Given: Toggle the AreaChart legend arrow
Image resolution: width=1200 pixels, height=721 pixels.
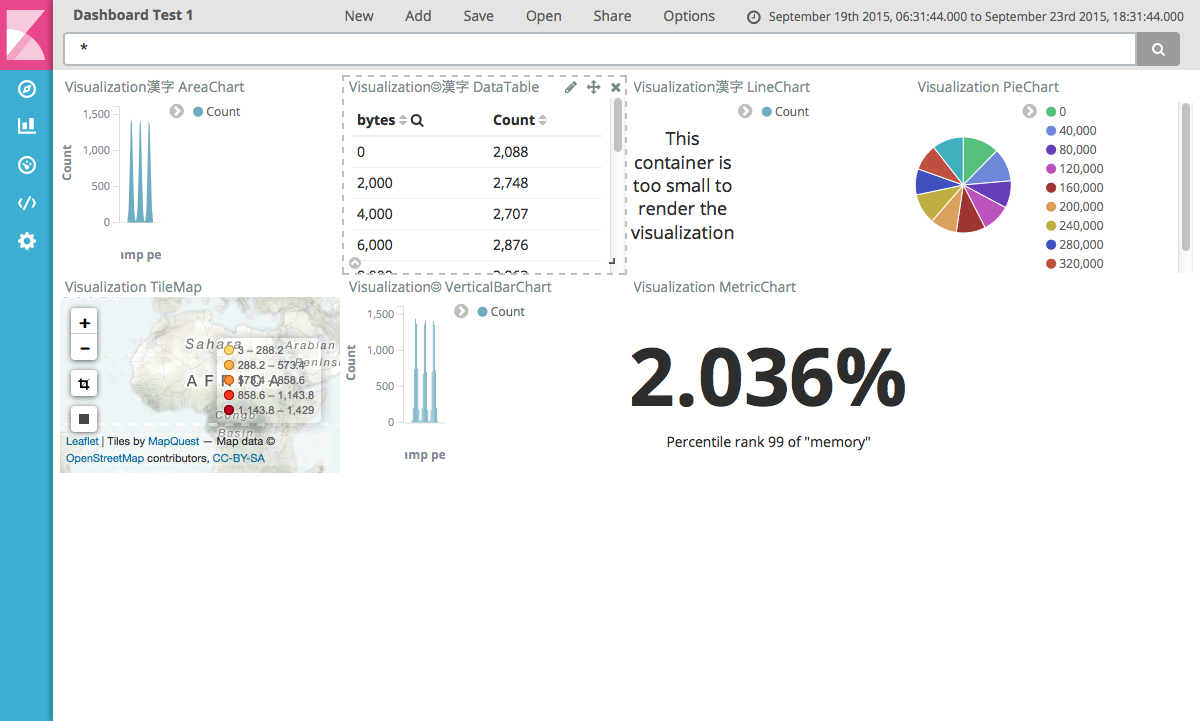Looking at the screenshot, I should point(177,111).
